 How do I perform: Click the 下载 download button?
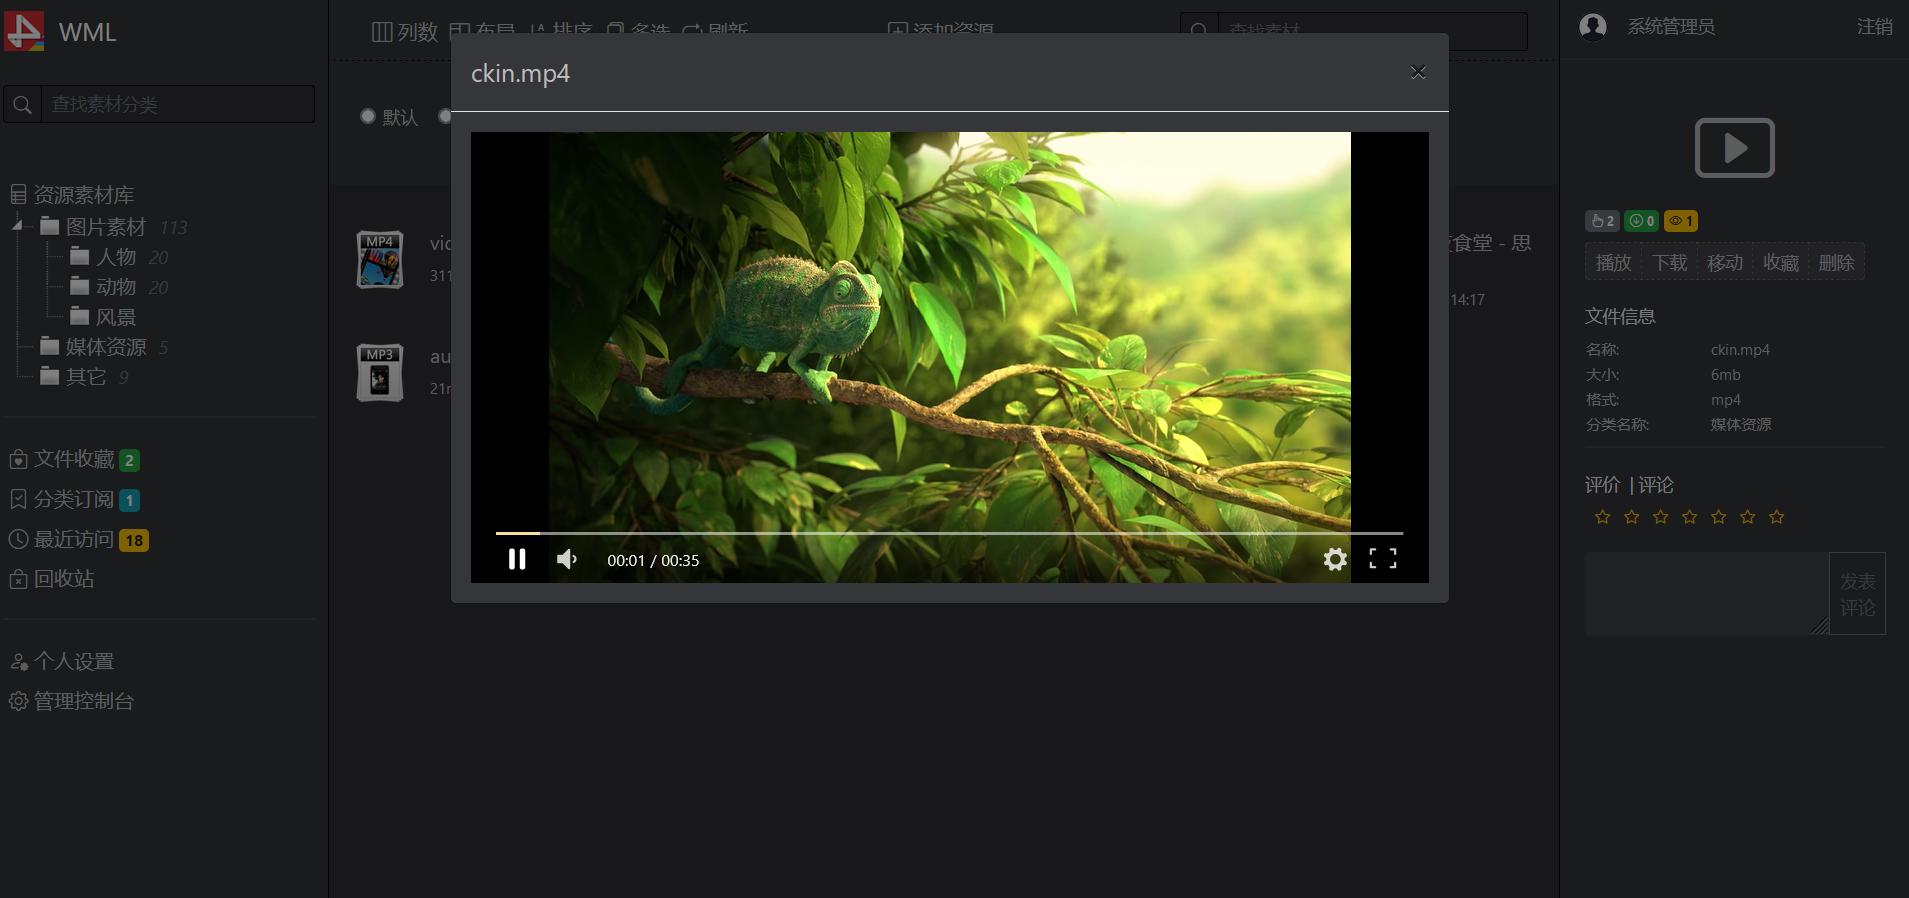1669,262
